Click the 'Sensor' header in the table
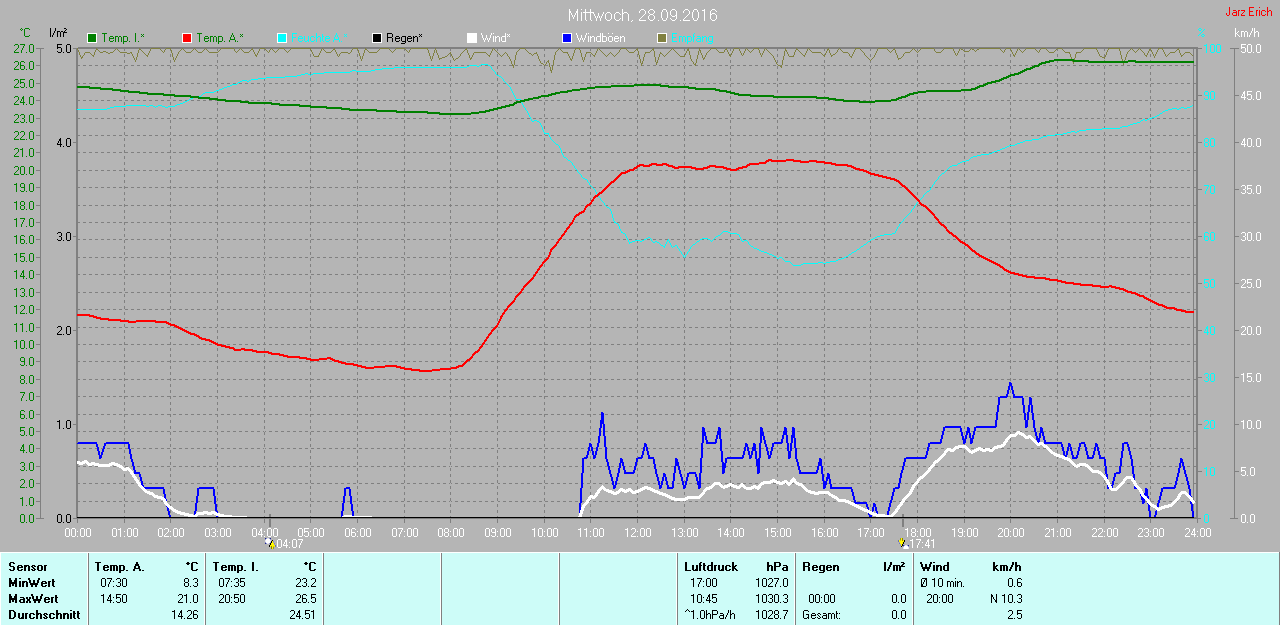This screenshot has width=1280, height=625. point(27,567)
